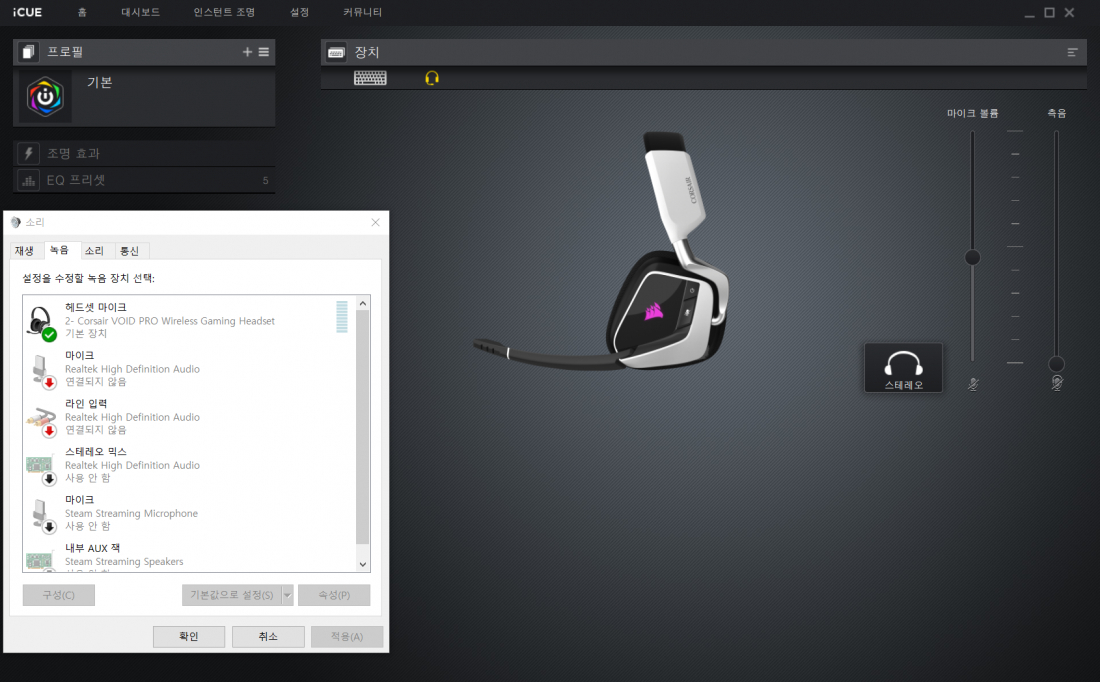The image size is (1100, 682).
Task: Toggle sidetone mute icon under 측음 slider
Action: 1057,383
